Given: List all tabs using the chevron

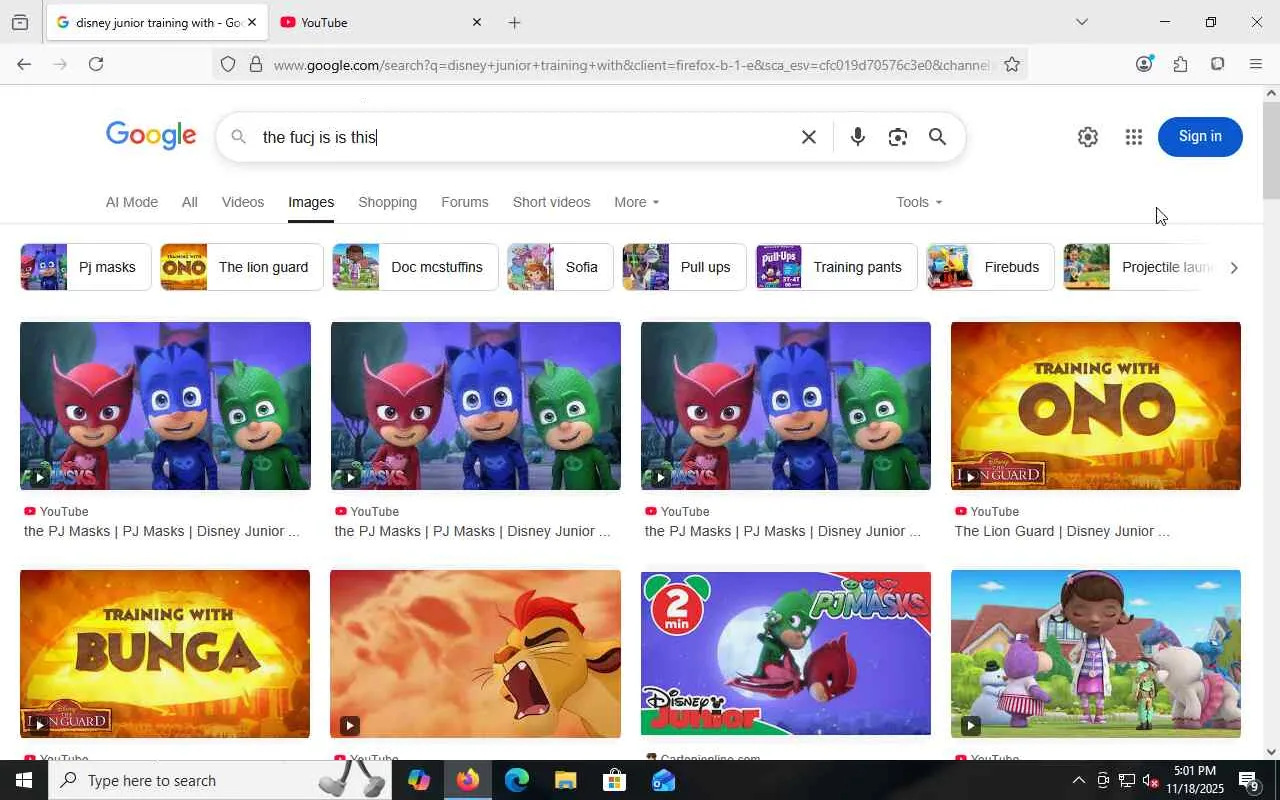Looking at the screenshot, I should 1082,22.
